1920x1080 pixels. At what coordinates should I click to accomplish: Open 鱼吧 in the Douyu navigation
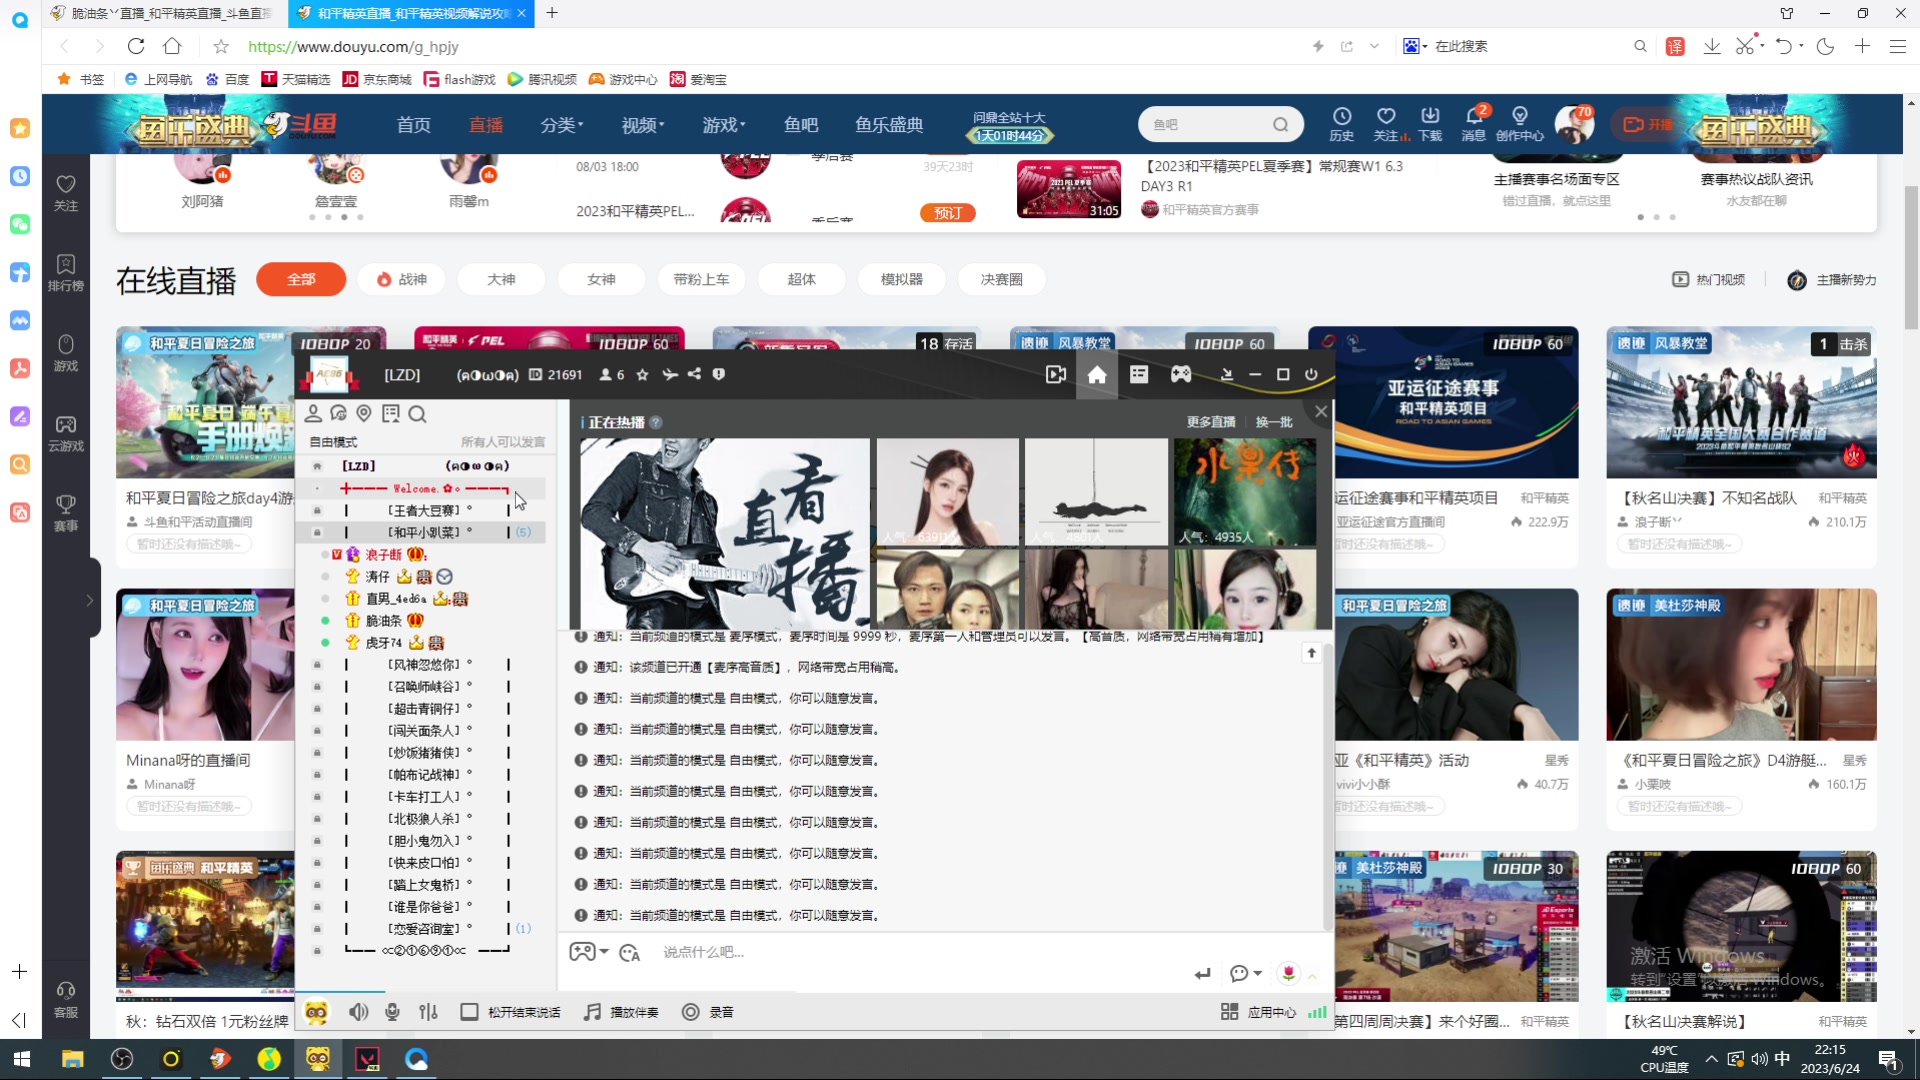coord(800,125)
